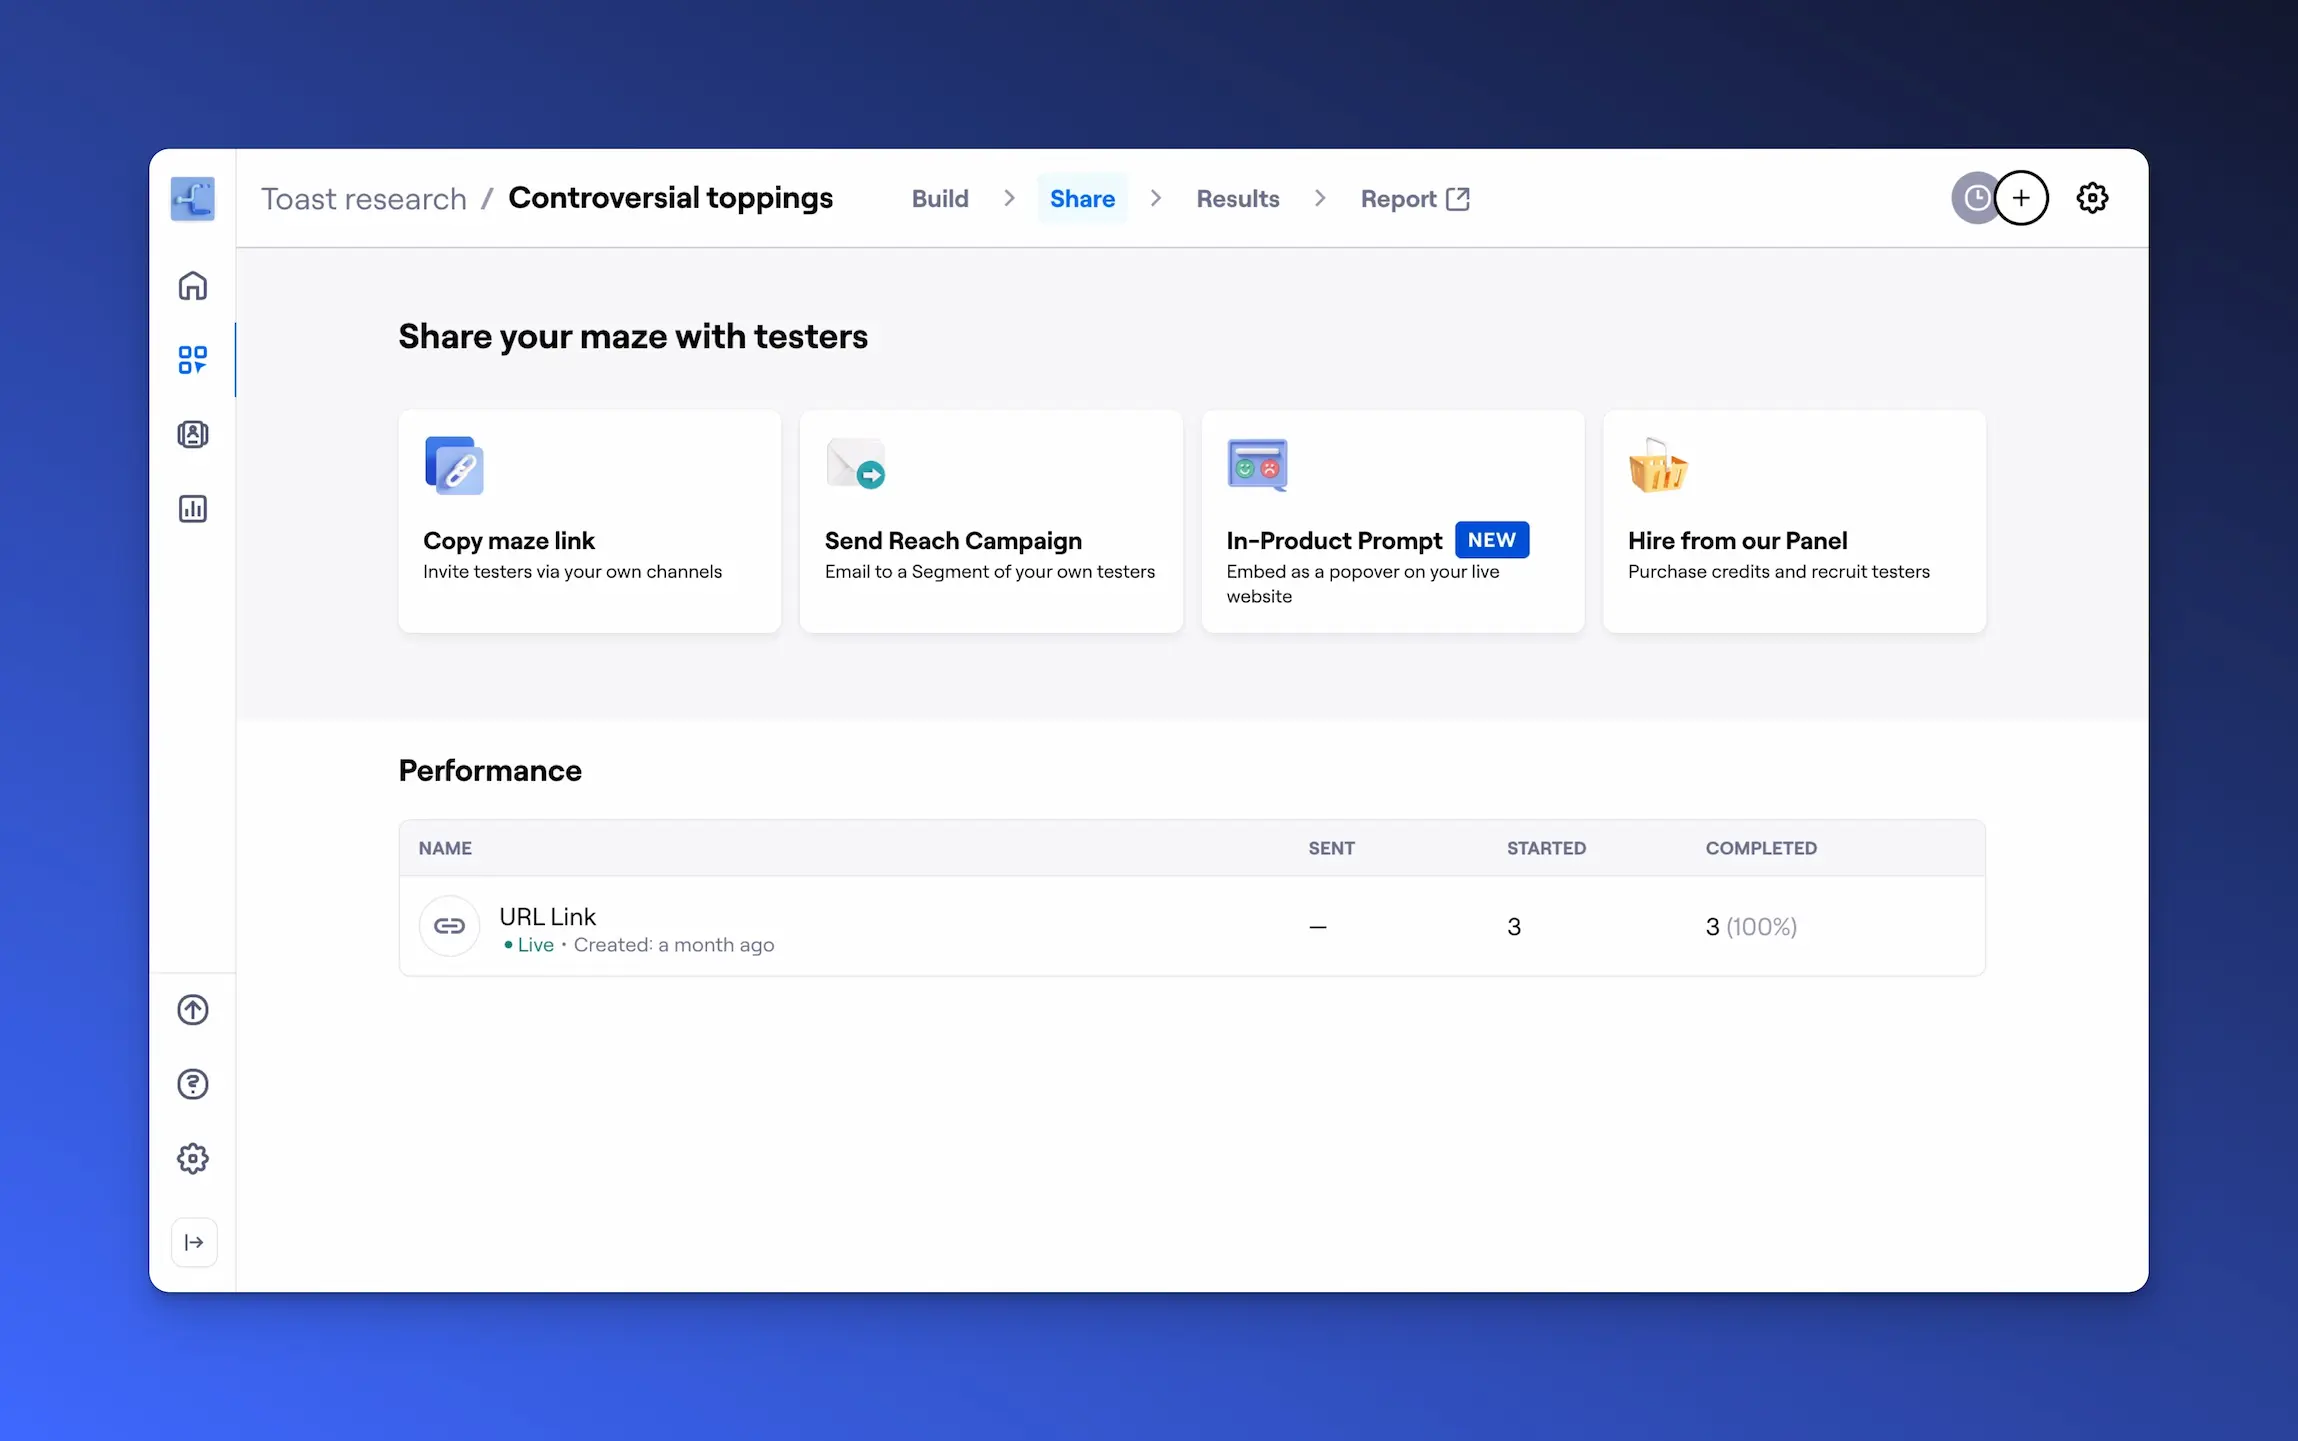Open the help question mark icon
Viewport: 2298px width, 1441px height.
(192, 1084)
